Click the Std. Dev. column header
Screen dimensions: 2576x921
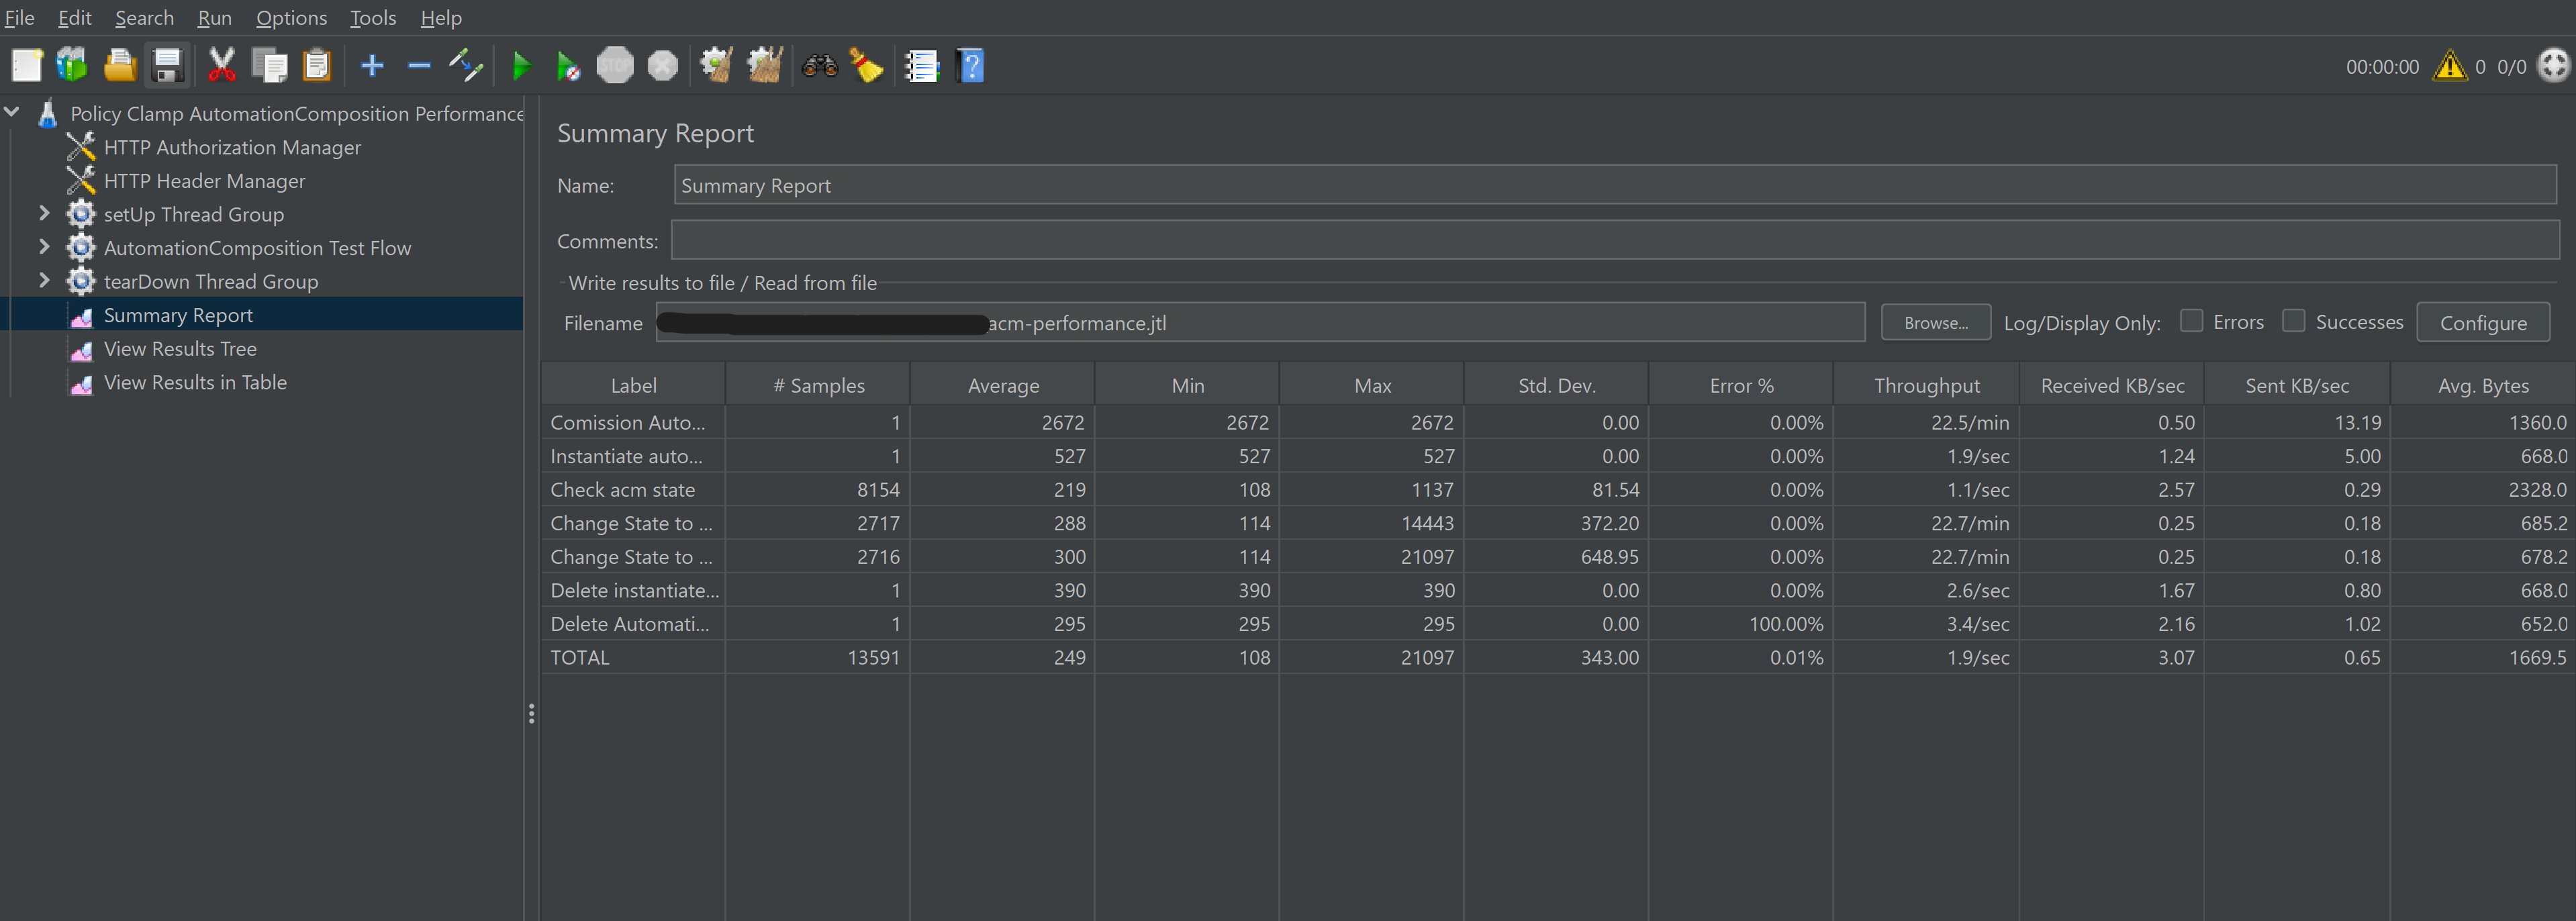click(x=1556, y=385)
